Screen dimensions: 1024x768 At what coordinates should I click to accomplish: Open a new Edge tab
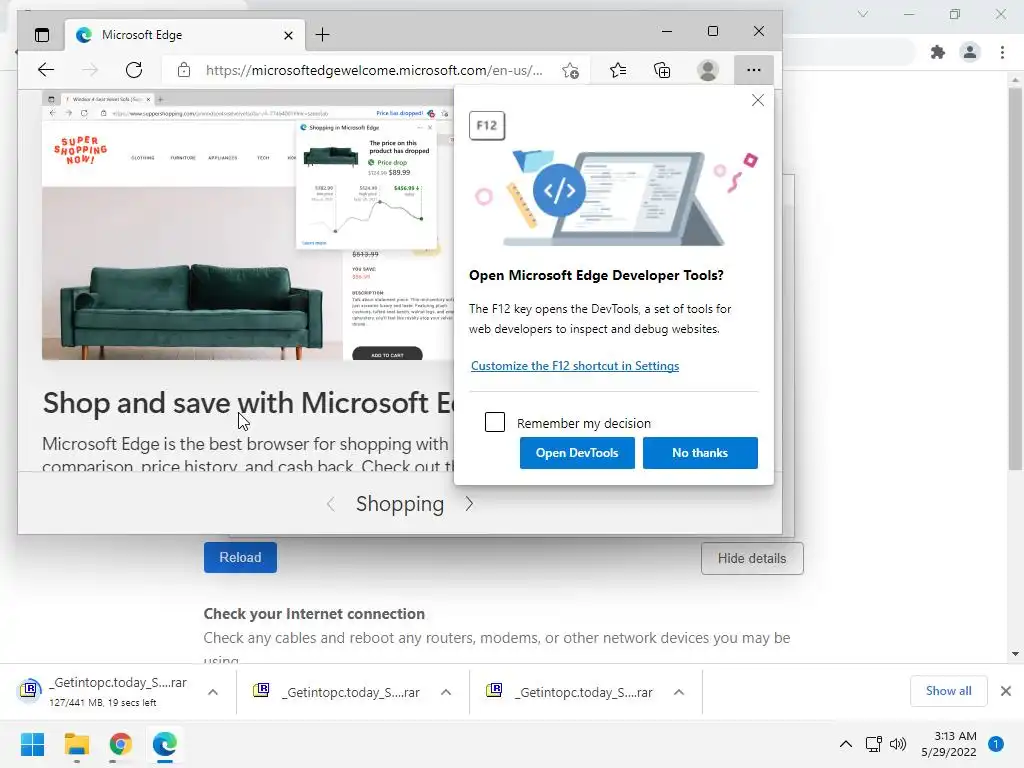pyautogui.click(x=323, y=35)
